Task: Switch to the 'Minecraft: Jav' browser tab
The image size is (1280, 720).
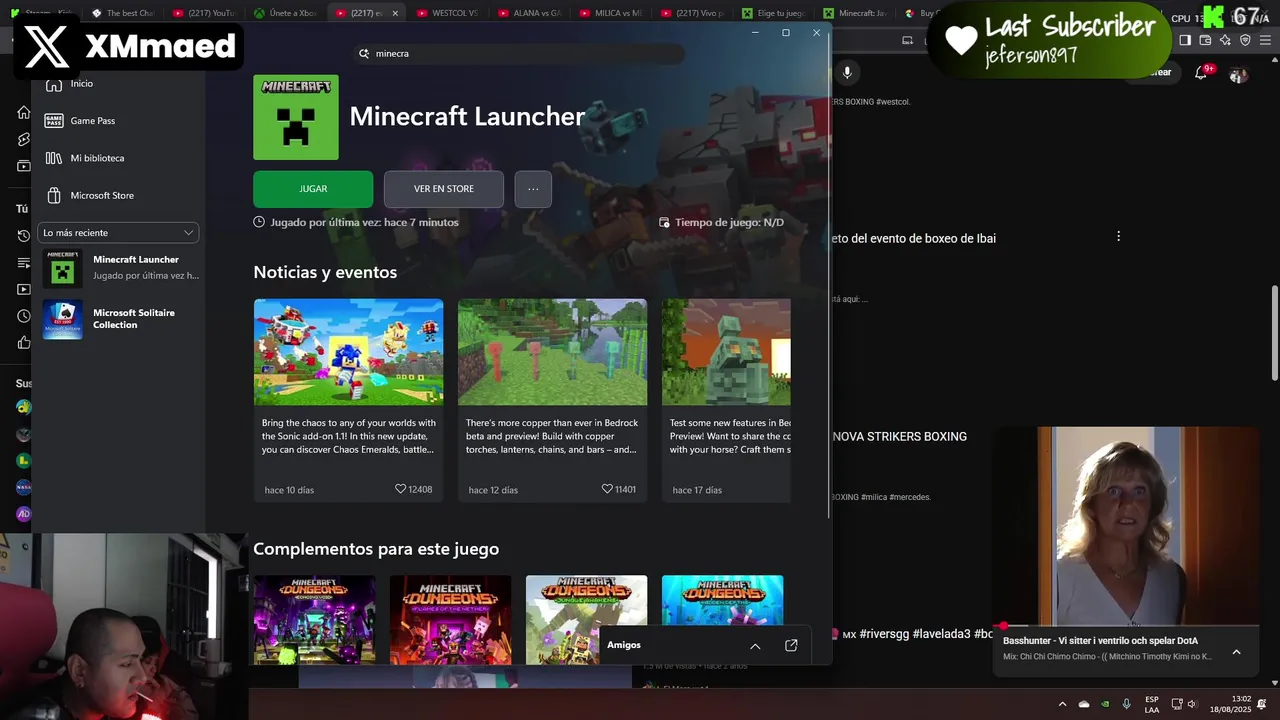Action: click(854, 13)
